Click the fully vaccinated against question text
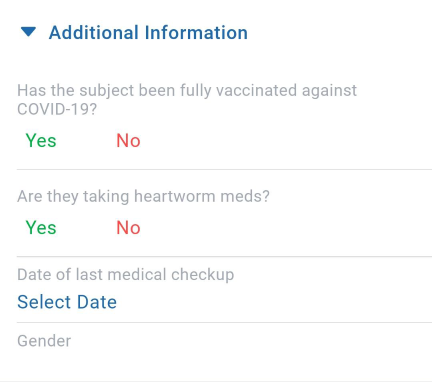The image size is (432, 382). pyautogui.click(x=187, y=100)
